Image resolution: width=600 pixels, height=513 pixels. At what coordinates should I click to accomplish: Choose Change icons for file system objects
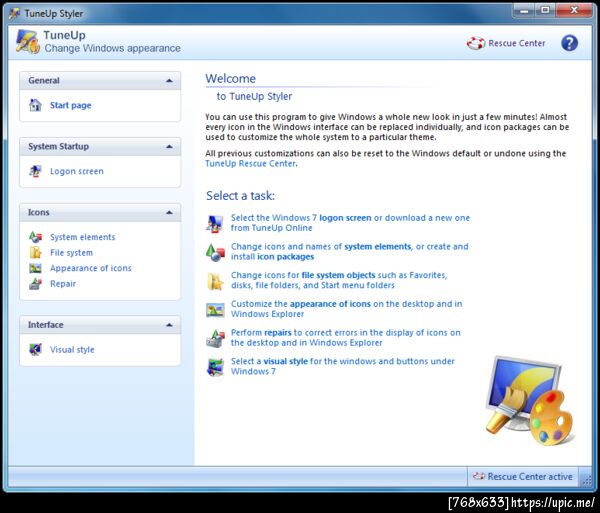tap(339, 280)
